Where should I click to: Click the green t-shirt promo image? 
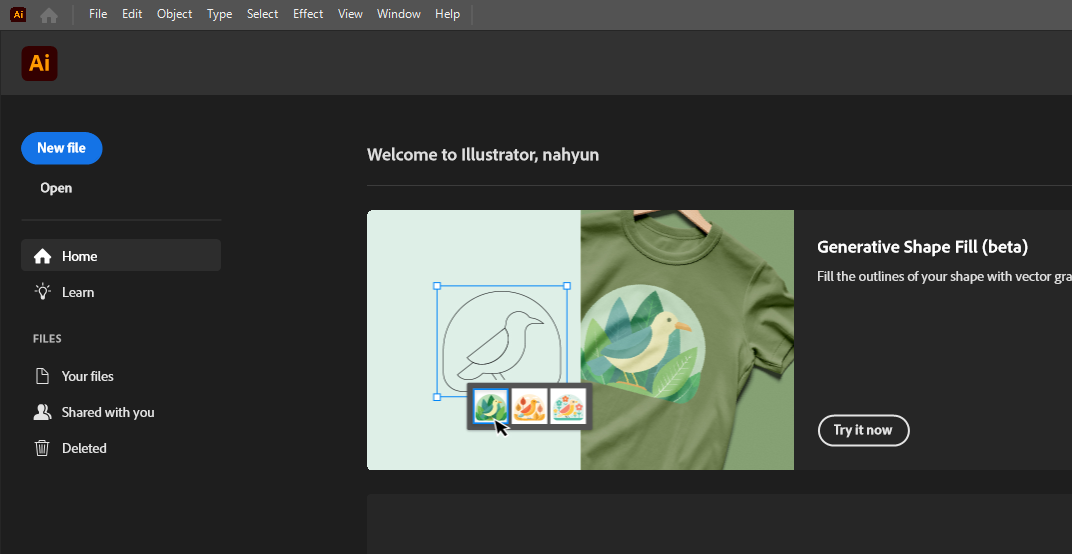[x=687, y=340]
